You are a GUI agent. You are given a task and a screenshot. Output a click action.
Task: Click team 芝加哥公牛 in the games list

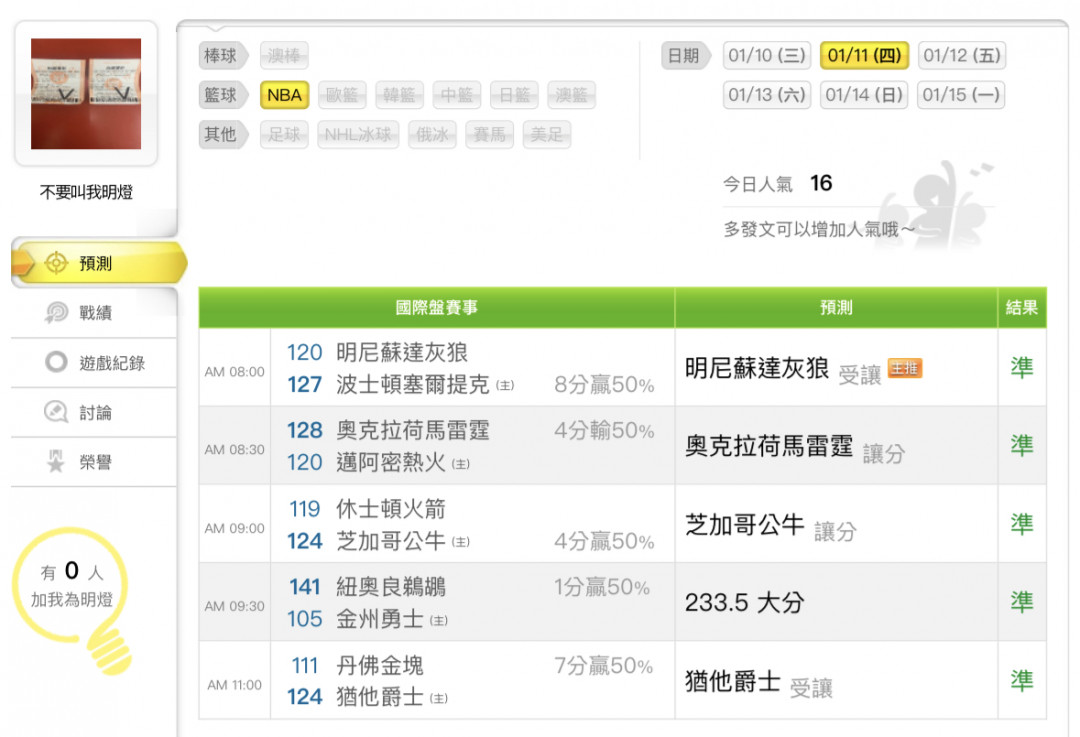click(x=391, y=541)
